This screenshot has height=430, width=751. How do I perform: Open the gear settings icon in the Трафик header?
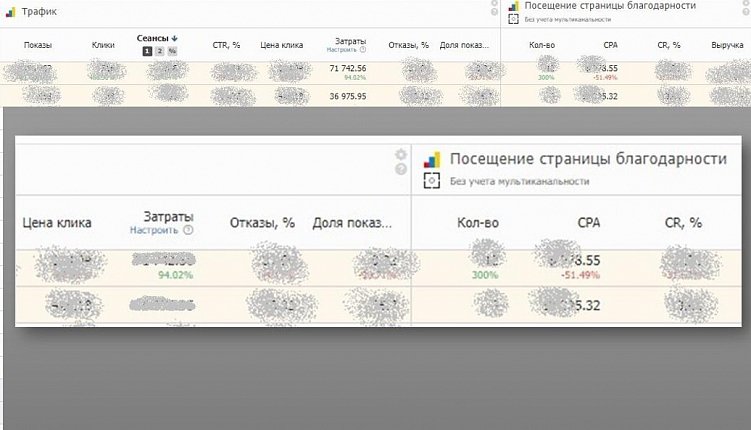[494, 3]
